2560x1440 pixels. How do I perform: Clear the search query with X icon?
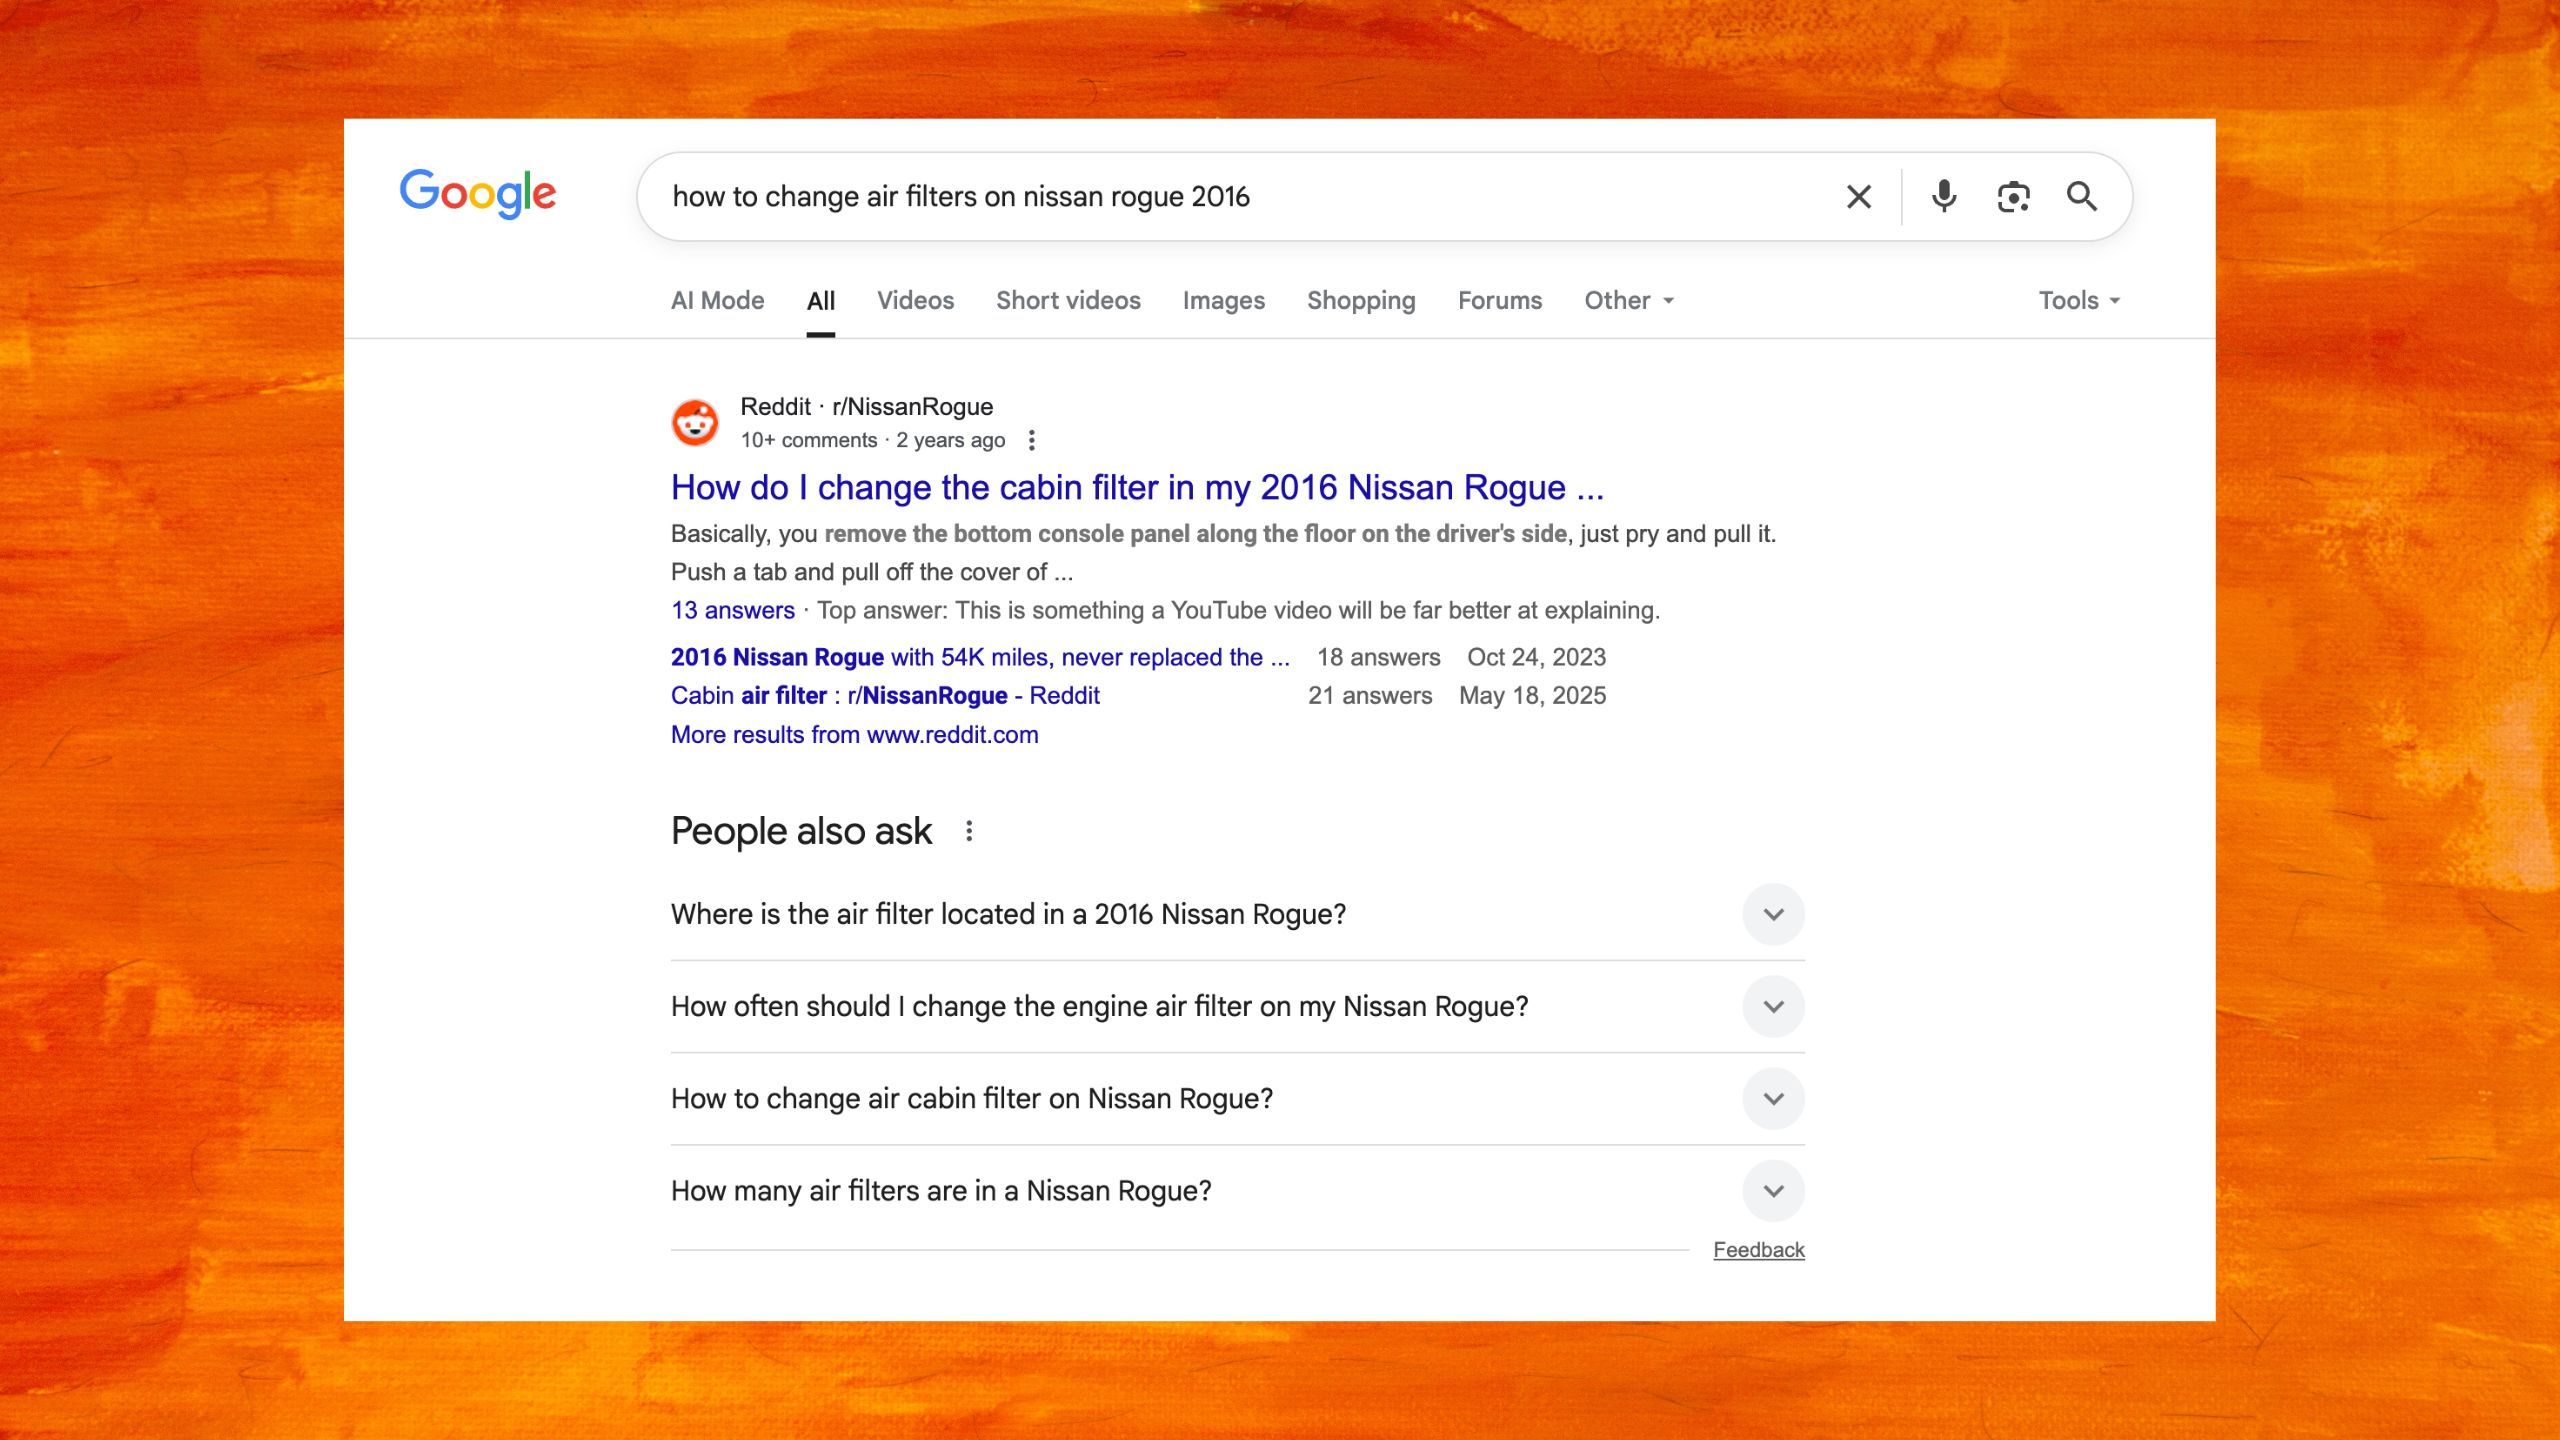1858,197
